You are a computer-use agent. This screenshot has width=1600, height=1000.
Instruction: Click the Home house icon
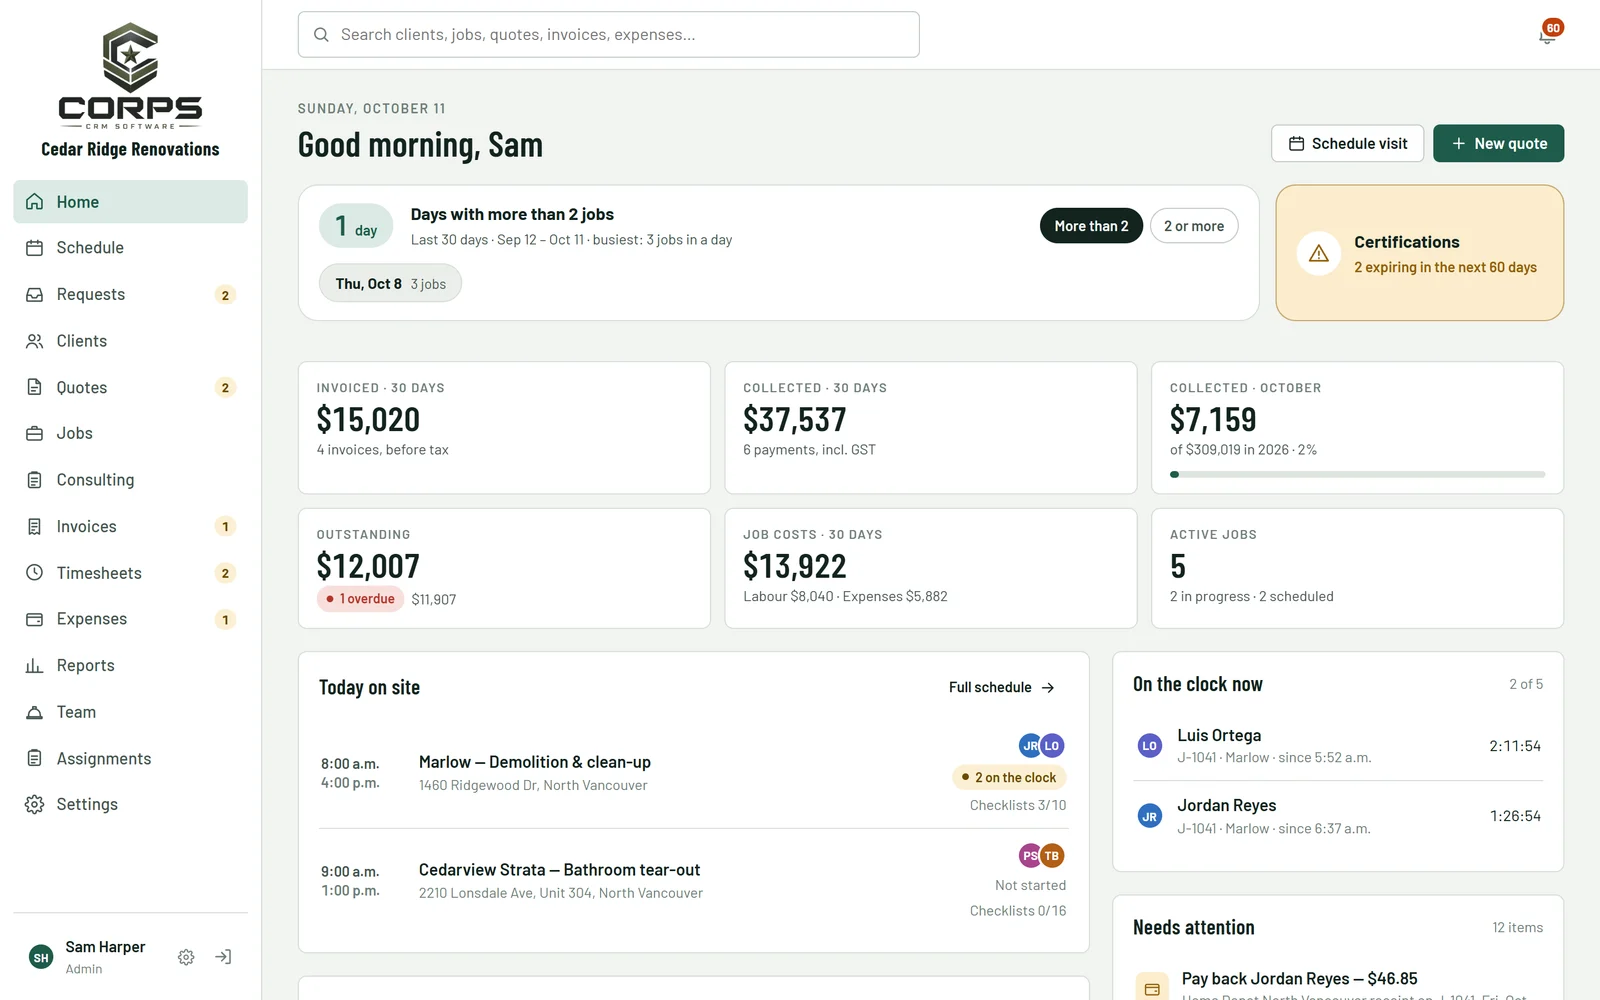click(x=34, y=202)
